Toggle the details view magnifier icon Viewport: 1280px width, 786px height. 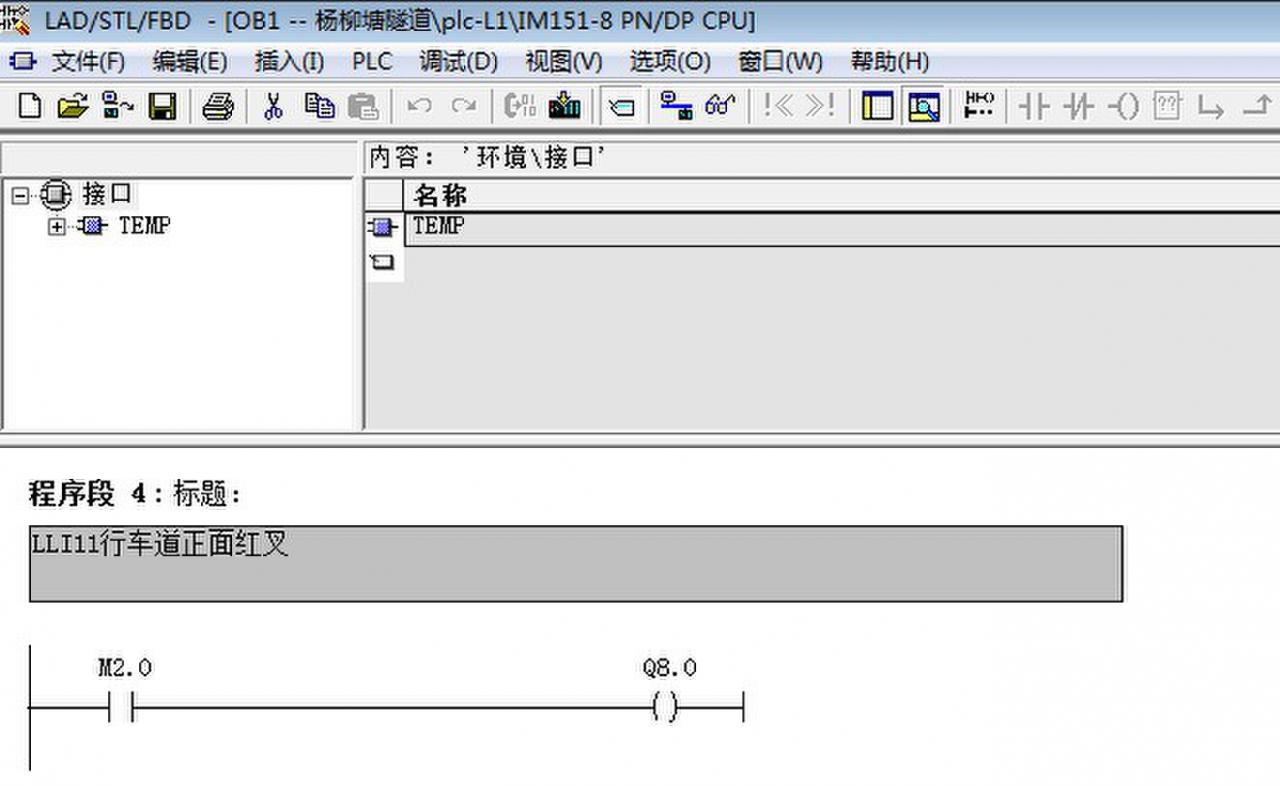point(923,107)
